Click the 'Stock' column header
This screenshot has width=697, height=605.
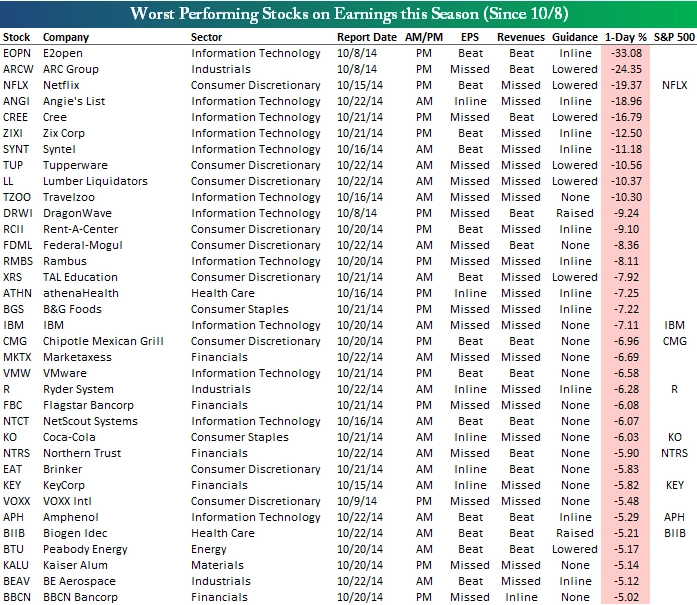16,37
